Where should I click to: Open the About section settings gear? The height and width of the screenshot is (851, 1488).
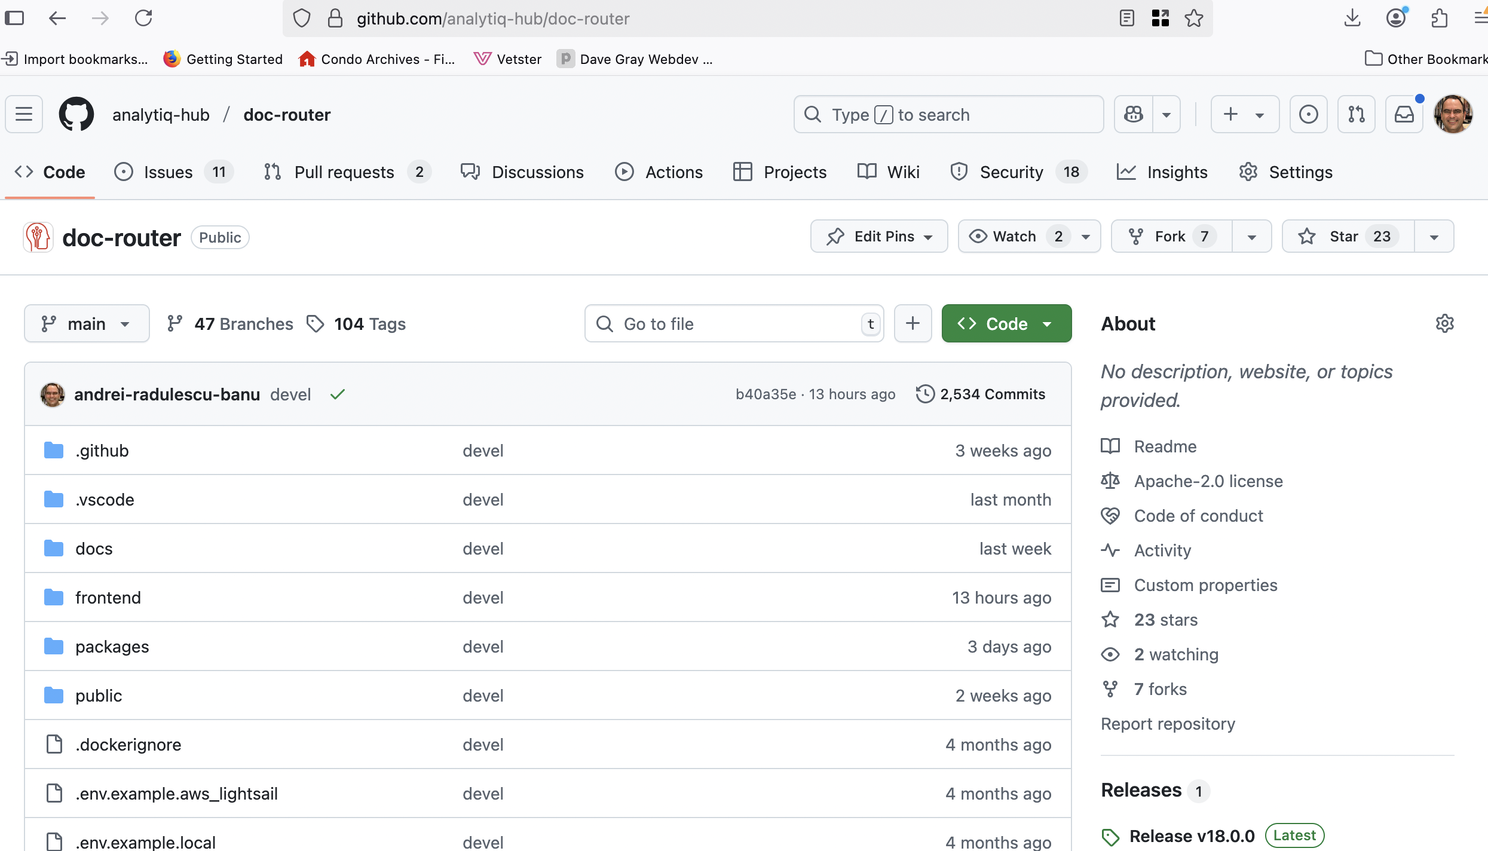[x=1444, y=323]
